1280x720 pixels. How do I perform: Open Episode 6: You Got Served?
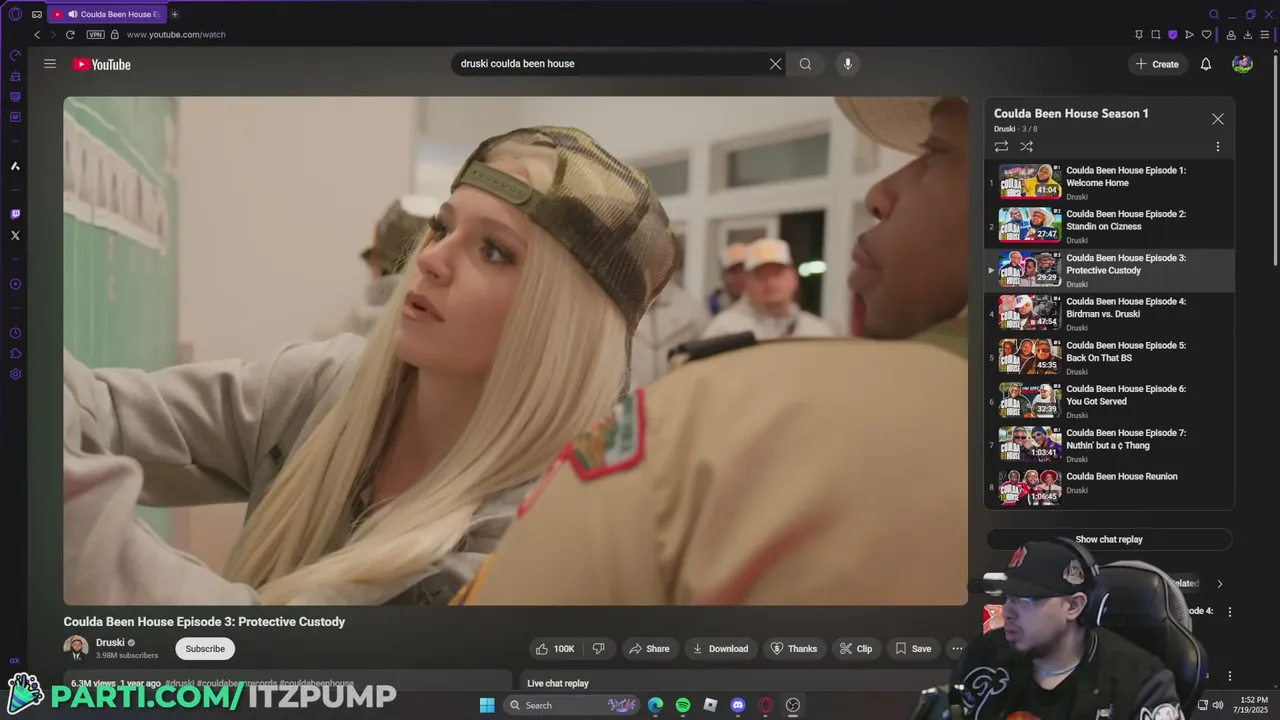tap(1109, 401)
